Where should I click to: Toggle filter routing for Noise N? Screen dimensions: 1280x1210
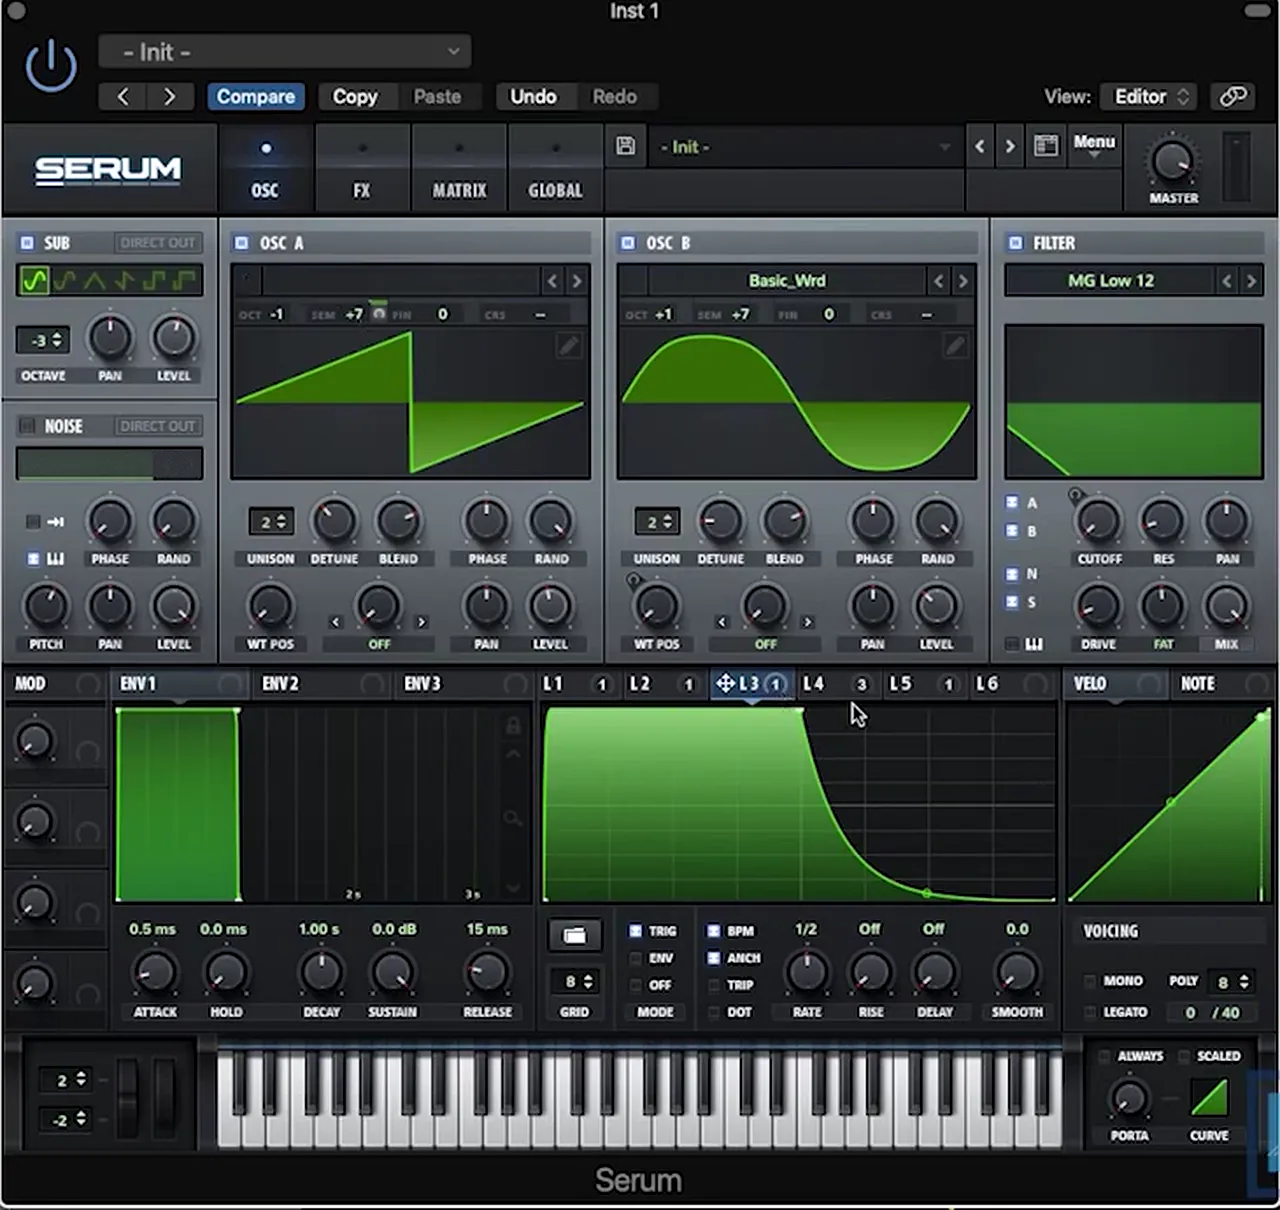(1012, 574)
